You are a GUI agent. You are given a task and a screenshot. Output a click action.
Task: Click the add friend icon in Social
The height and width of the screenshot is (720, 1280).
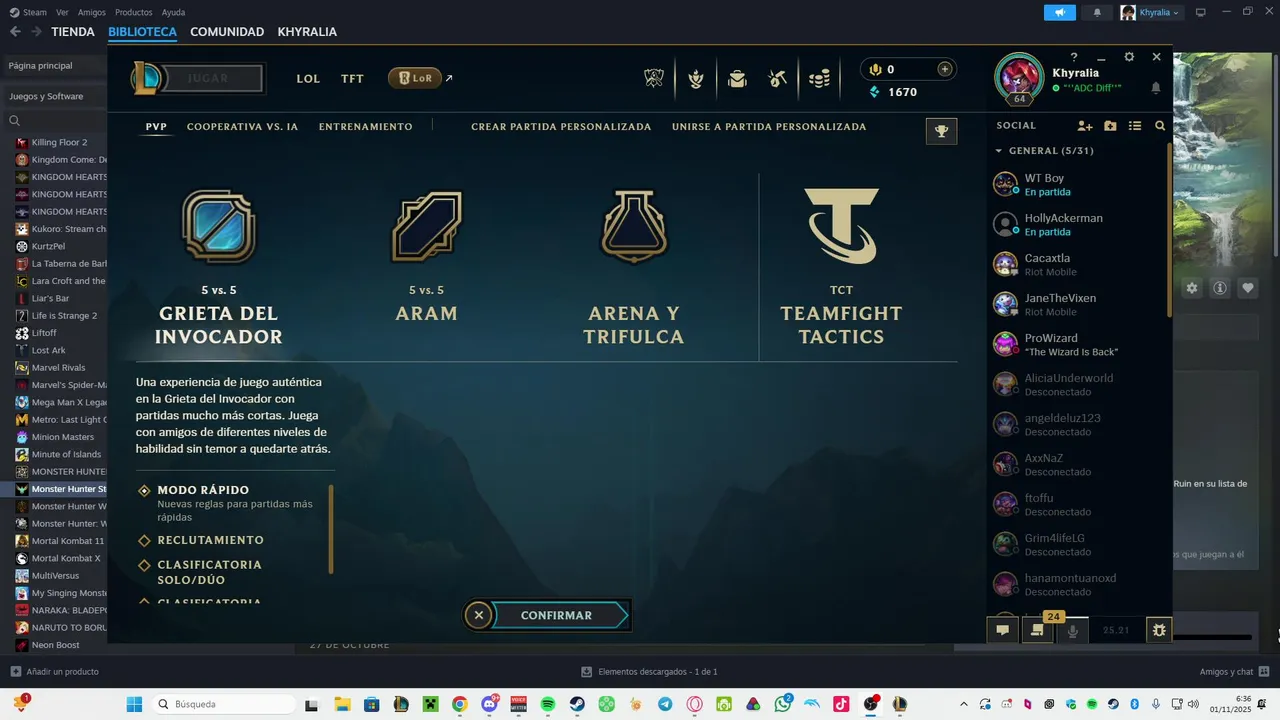tap(1085, 126)
